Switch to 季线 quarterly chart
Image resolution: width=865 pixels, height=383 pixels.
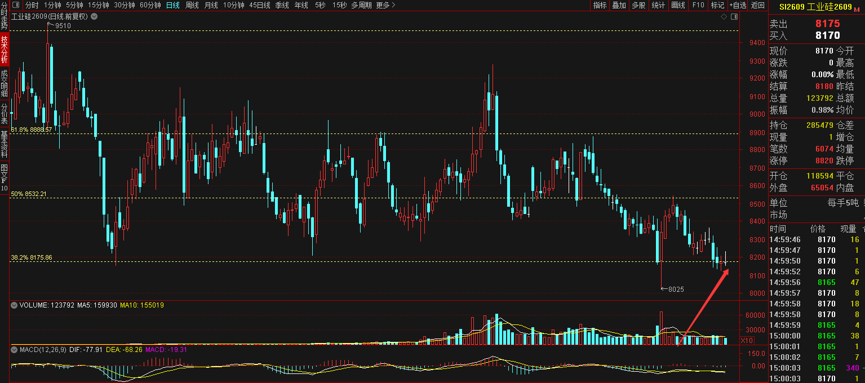(x=282, y=6)
